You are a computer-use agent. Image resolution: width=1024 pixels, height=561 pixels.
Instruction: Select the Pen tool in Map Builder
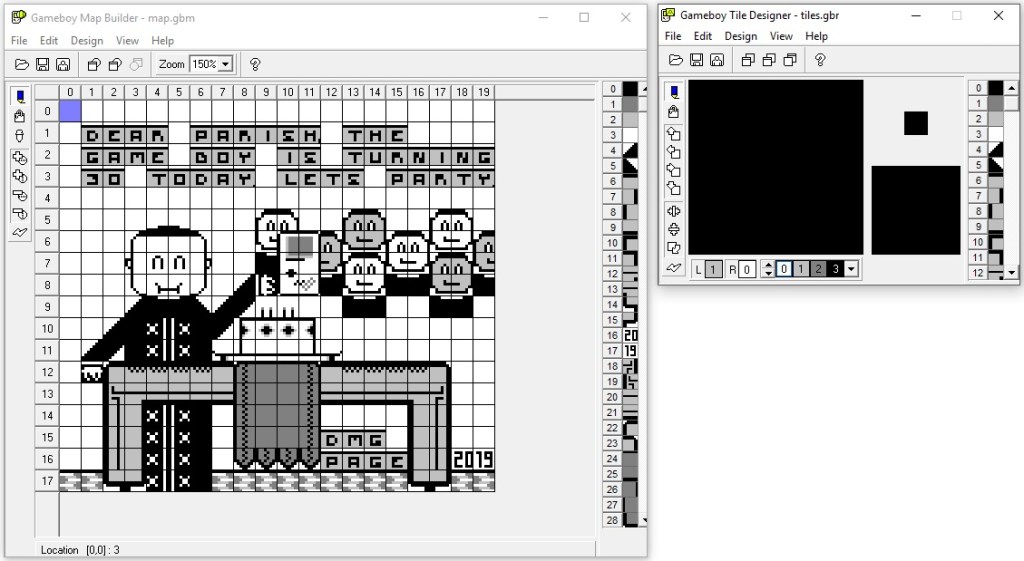[x=20, y=97]
